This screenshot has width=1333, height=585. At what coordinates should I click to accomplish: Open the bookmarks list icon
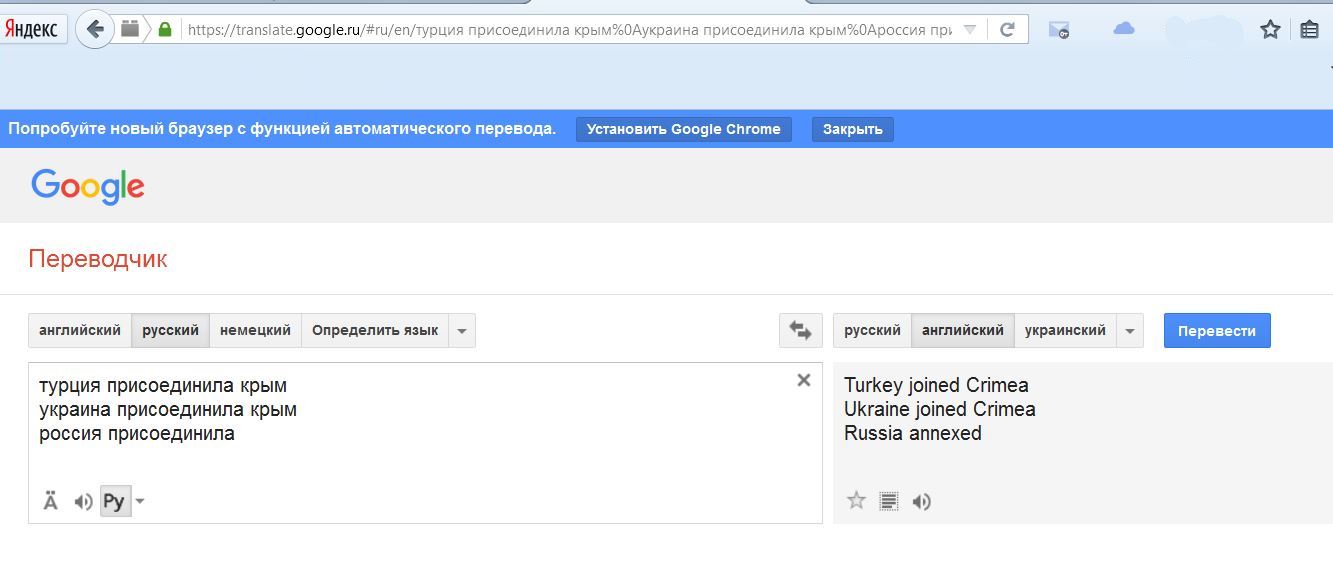1309,30
